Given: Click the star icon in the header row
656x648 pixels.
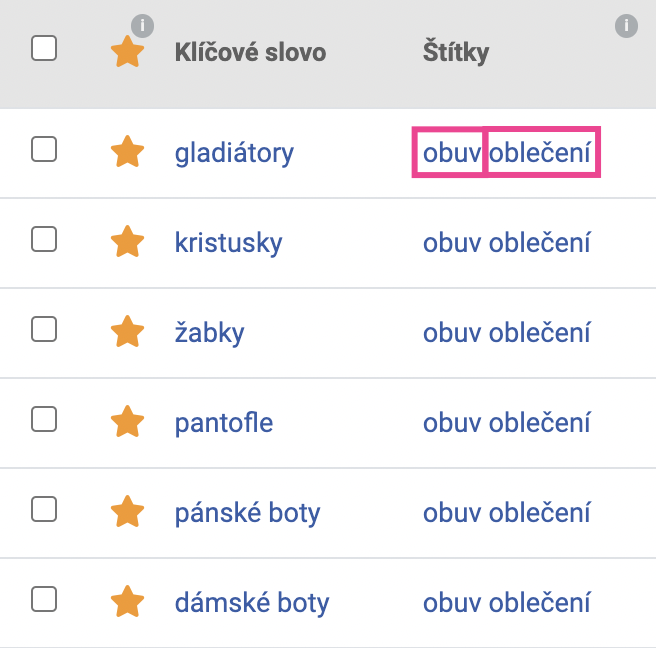Looking at the screenshot, I should tap(128, 51).
